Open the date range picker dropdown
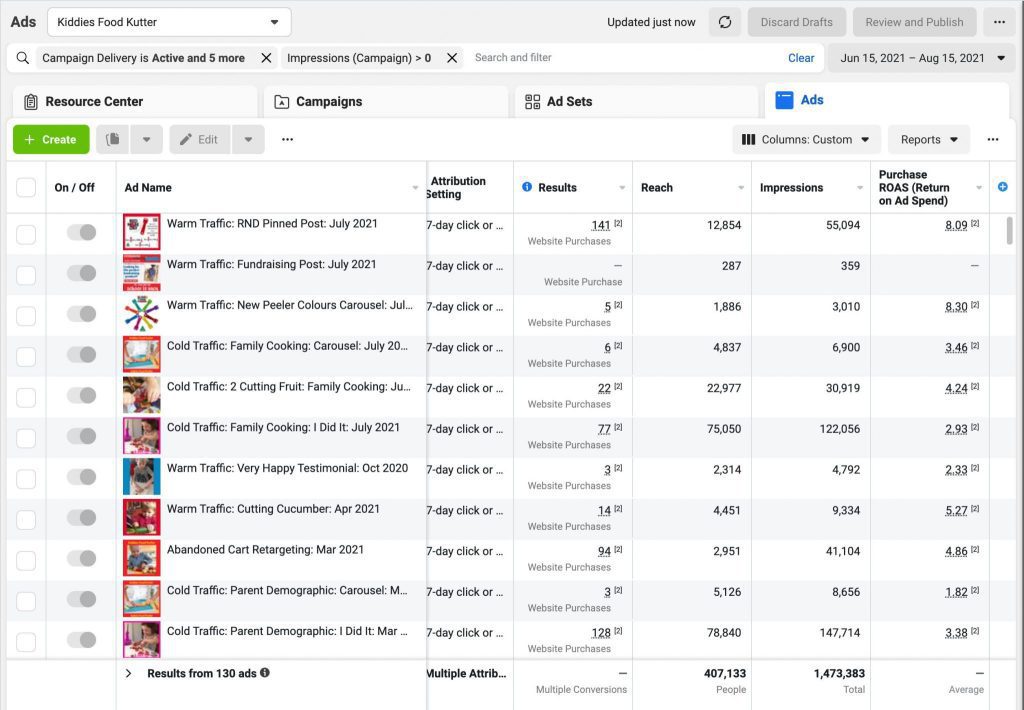Image resolution: width=1024 pixels, height=710 pixels. click(x=922, y=58)
